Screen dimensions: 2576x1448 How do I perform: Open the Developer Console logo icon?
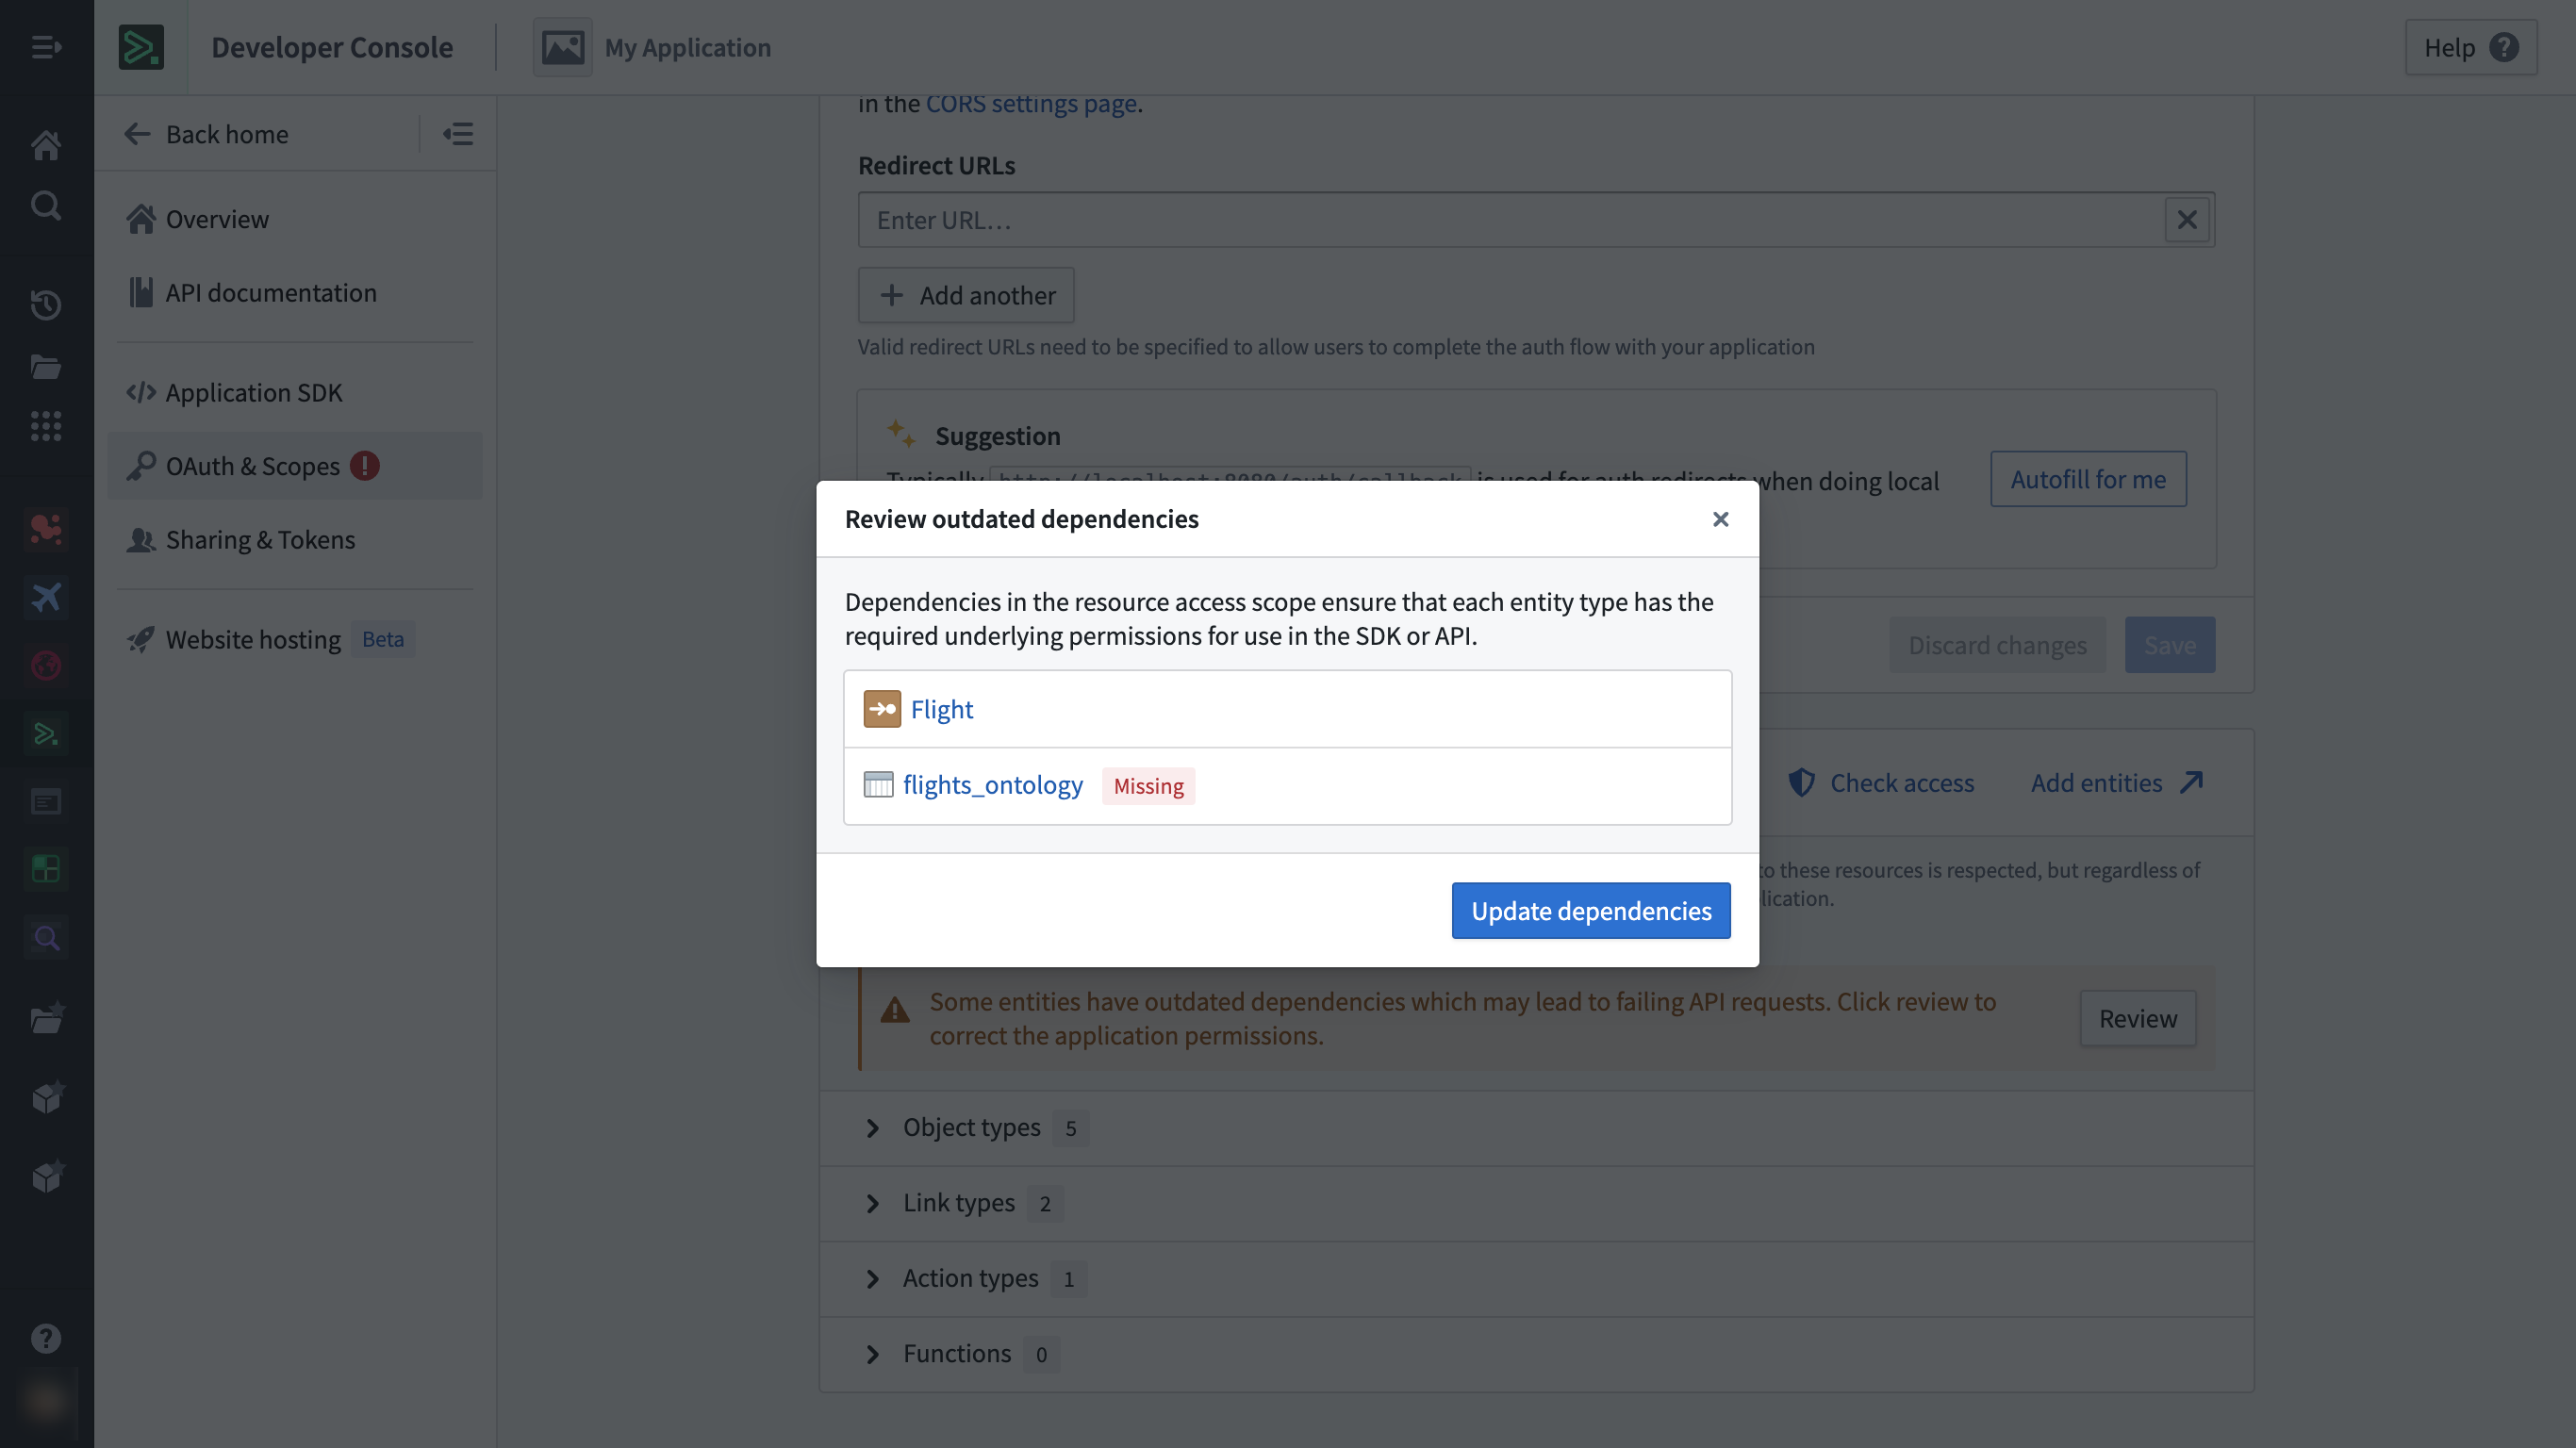pyautogui.click(x=141, y=47)
